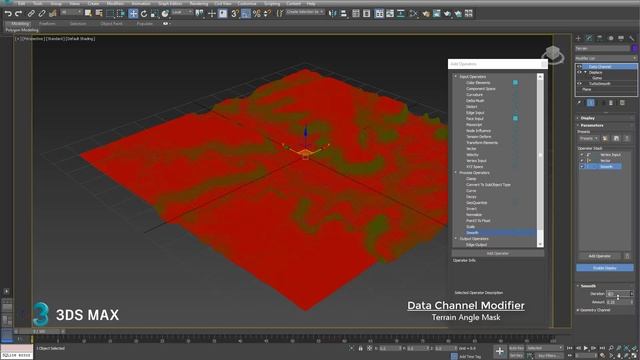Toggle Smooth operator checkbox in stack
This screenshot has width=640, height=360.
tap(582, 167)
